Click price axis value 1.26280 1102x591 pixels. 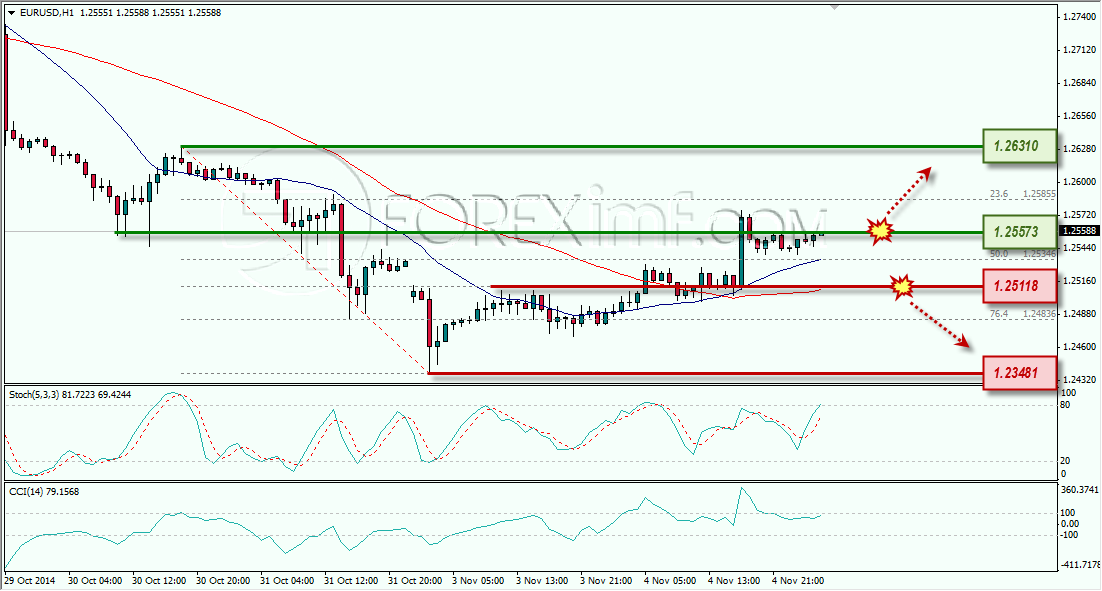[1080, 148]
